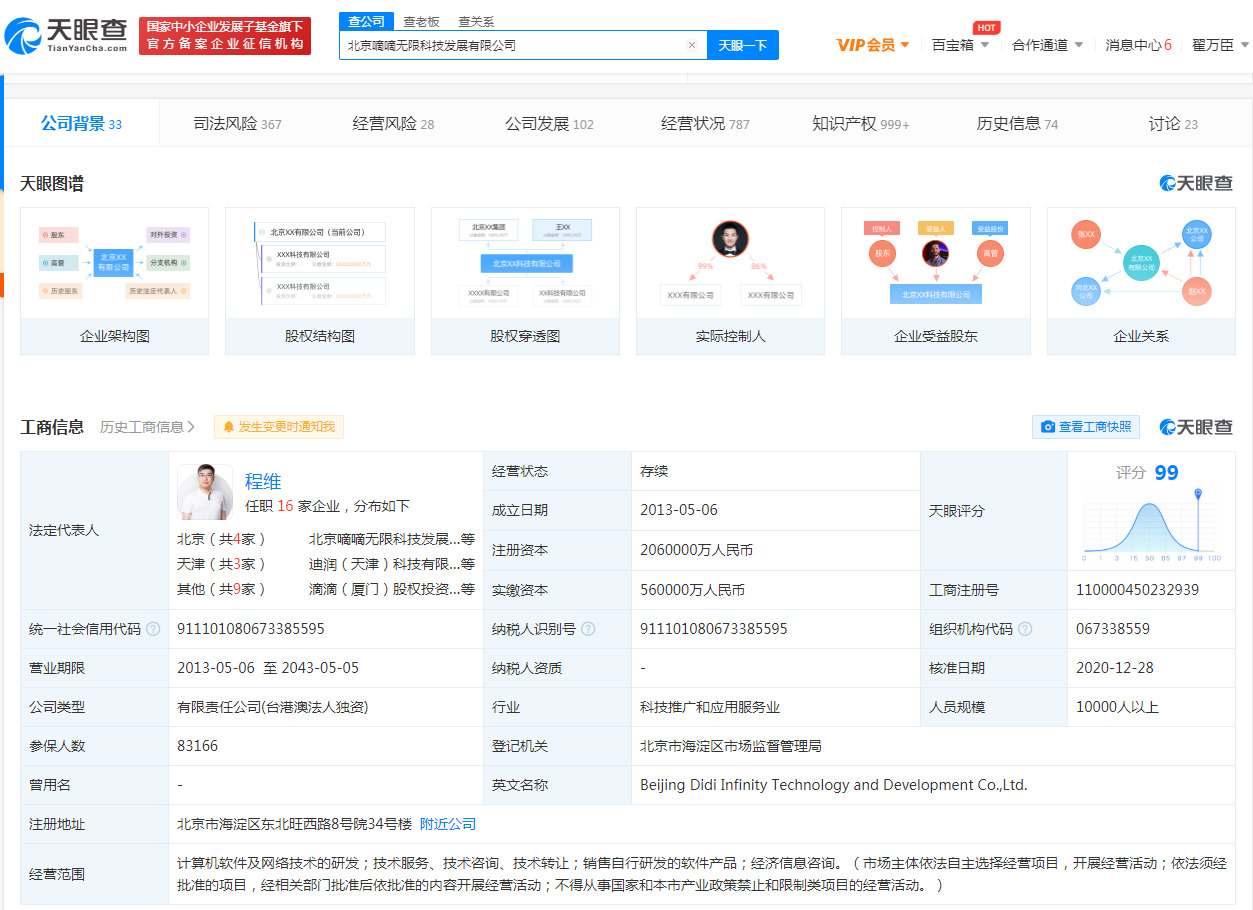Click 其他（共9家）location entry

point(222,589)
